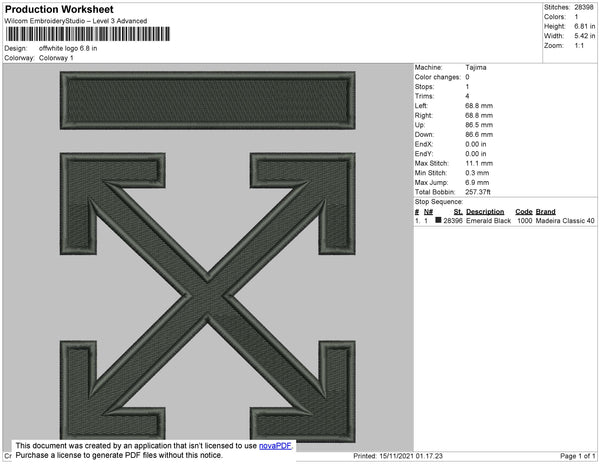600x464 pixels.
Task: Select Max Jump value '6.9 mm'
Action: click(477, 182)
